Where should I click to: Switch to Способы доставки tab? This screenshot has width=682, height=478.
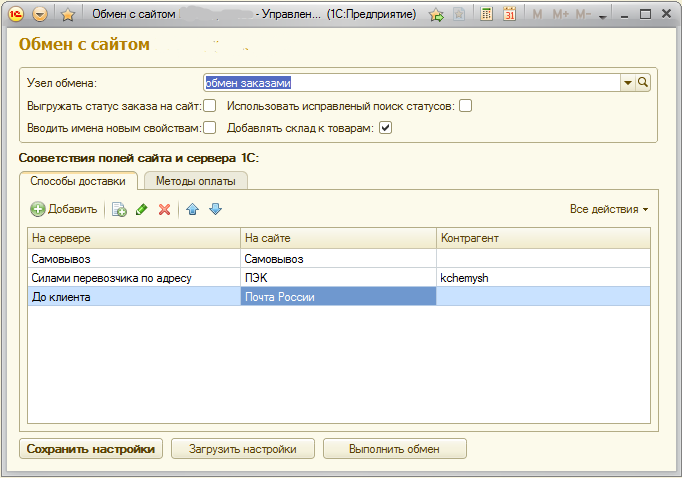(78, 181)
